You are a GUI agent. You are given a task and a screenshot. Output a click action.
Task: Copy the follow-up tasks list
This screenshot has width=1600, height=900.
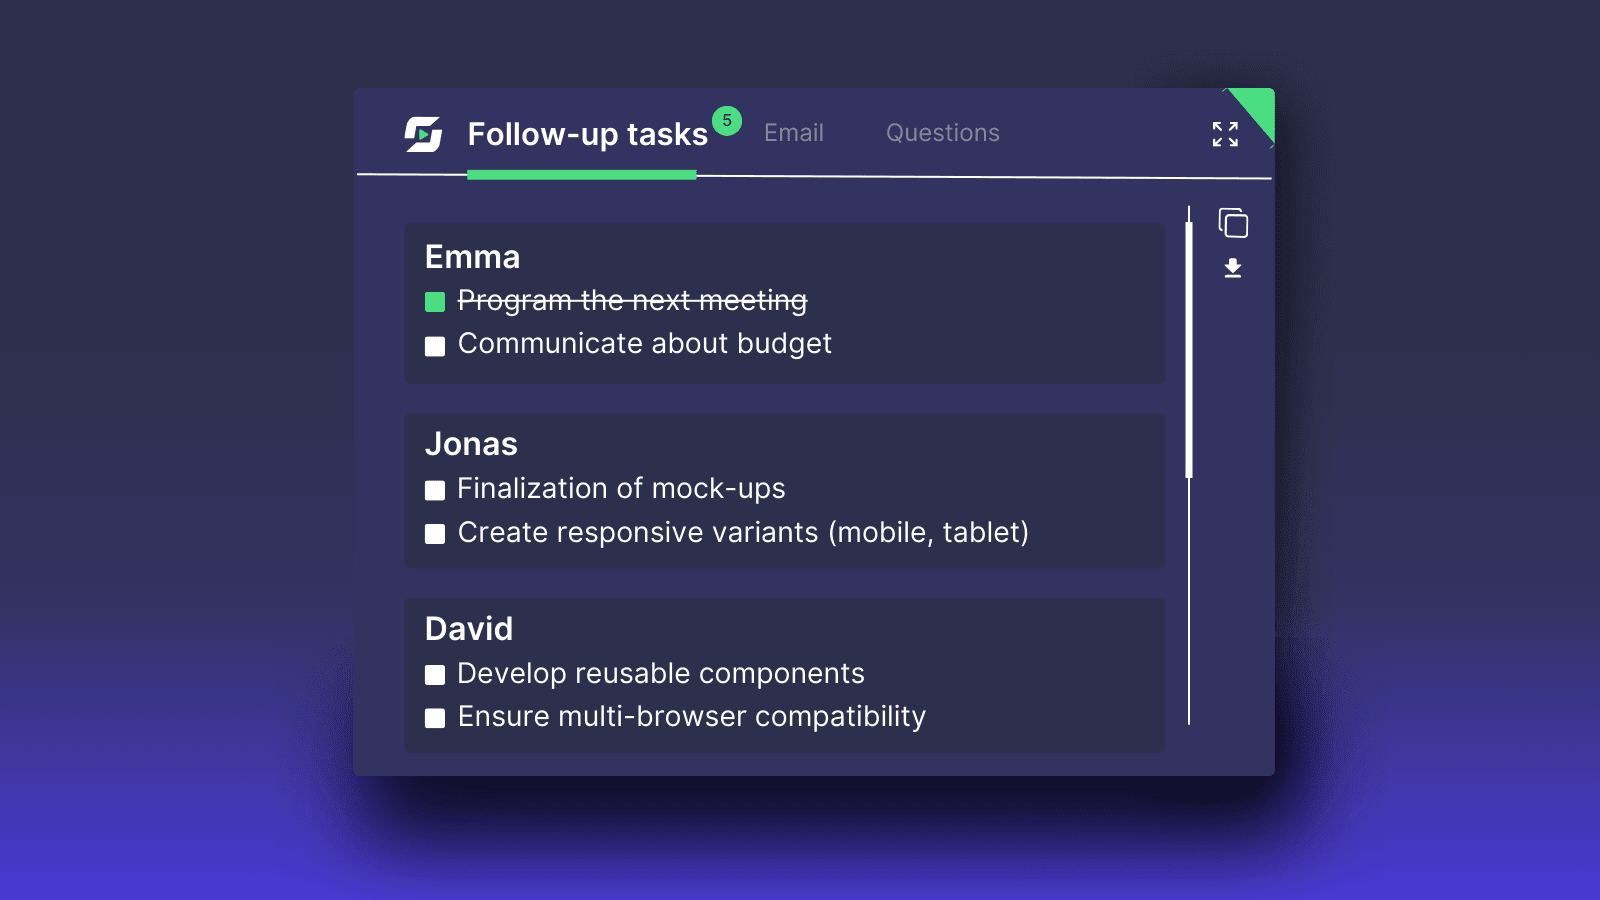(x=1232, y=222)
